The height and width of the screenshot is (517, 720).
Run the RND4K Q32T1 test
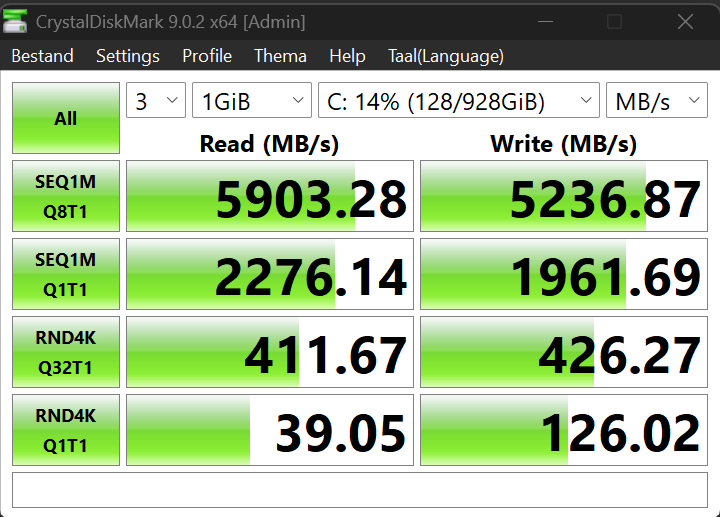click(x=66, y=352)
